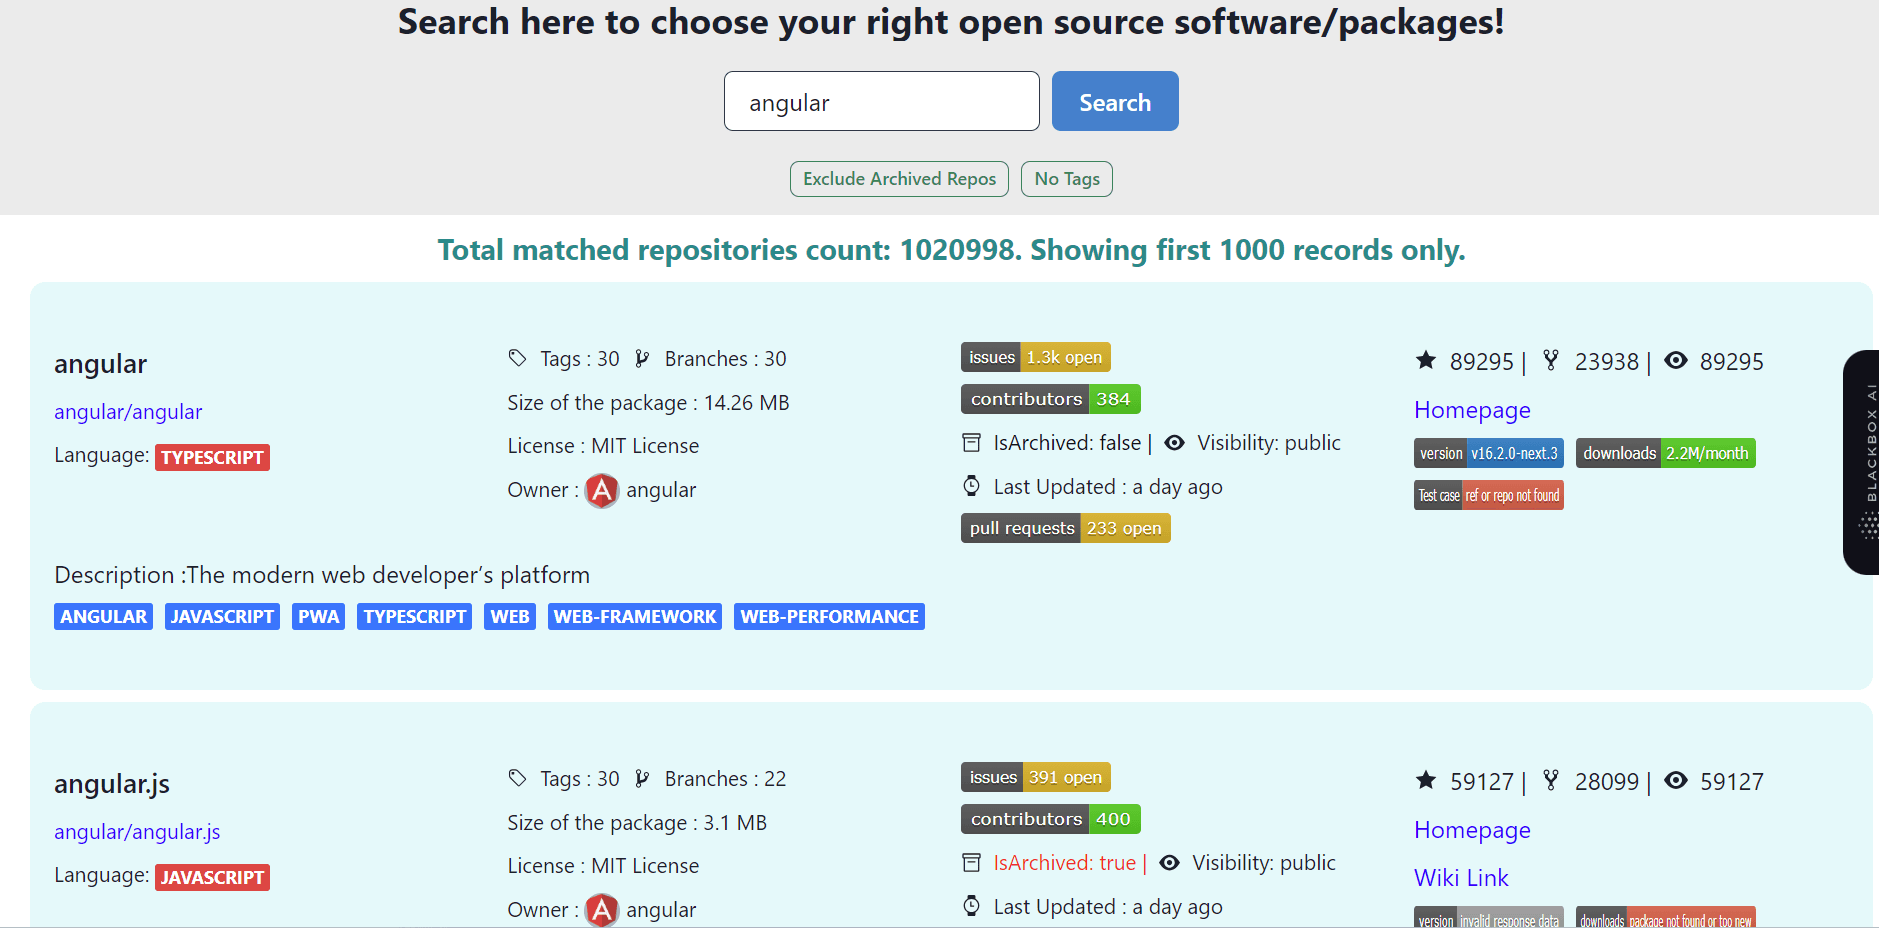
Task: Click the eye icon beside Visibility in angular card
Action: coord(1174,442)
